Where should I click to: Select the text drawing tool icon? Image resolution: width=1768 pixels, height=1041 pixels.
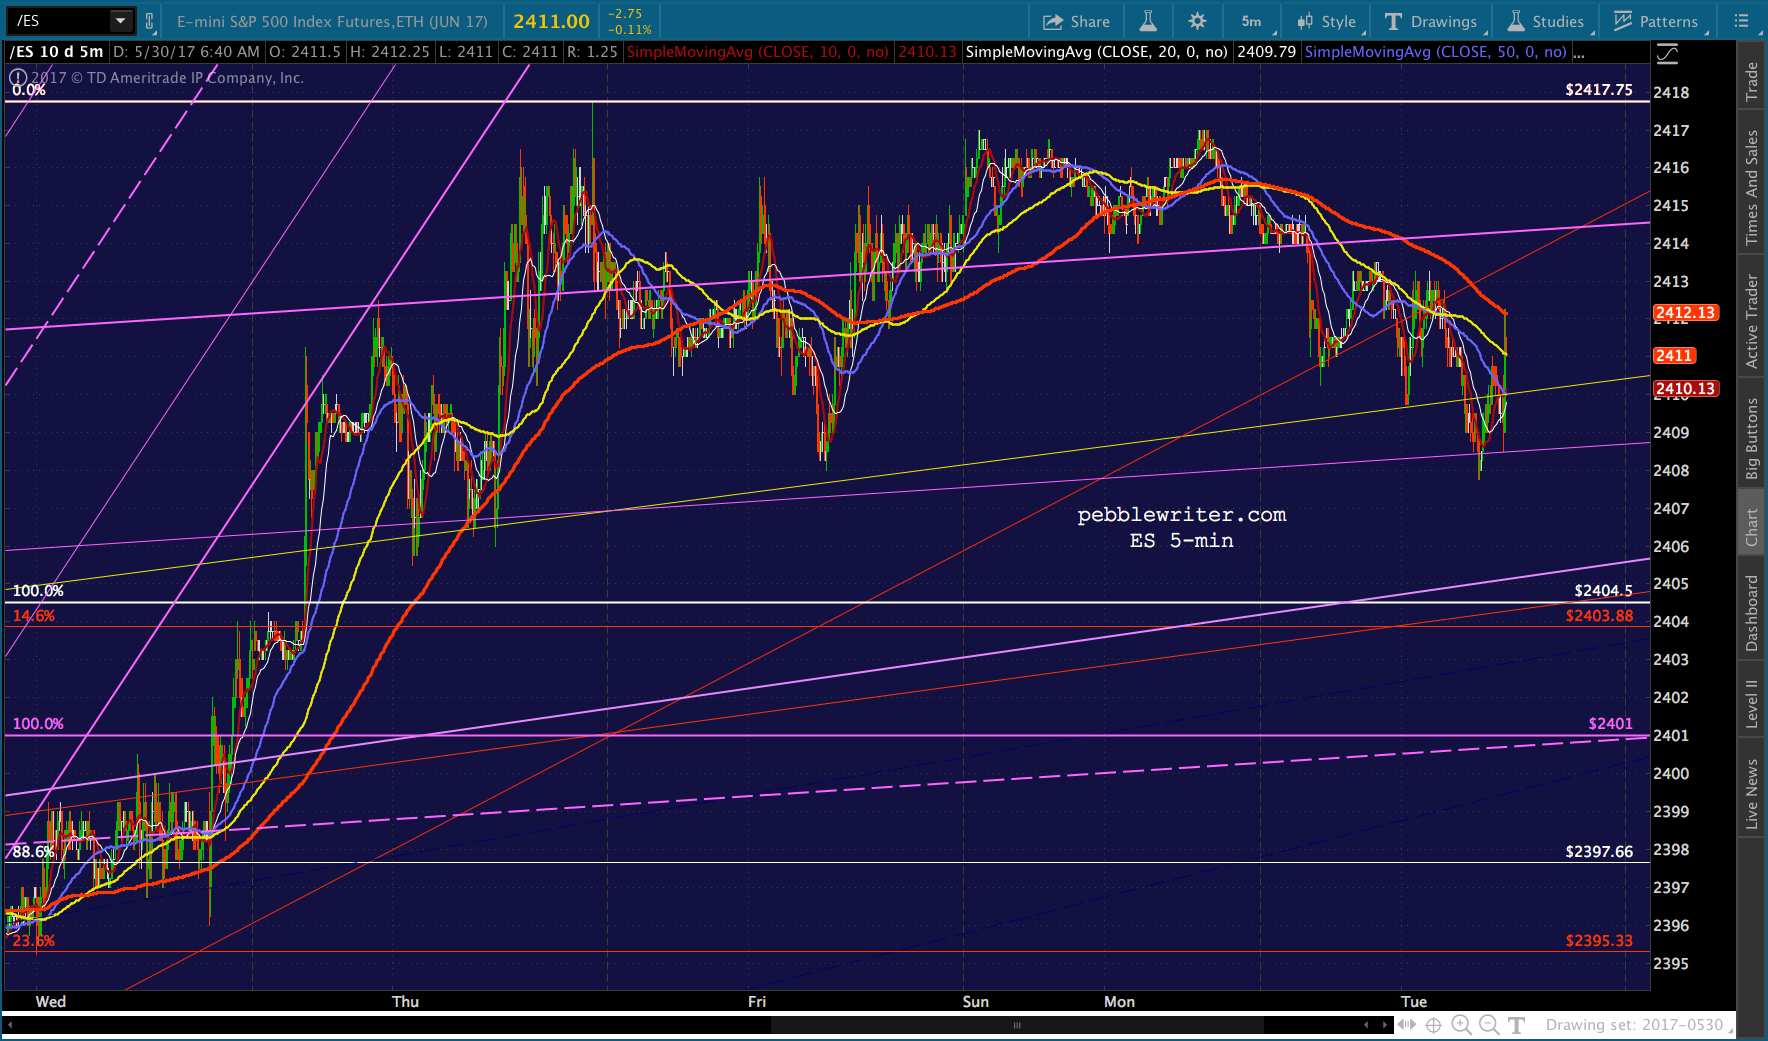[x=1516, y=1025]
